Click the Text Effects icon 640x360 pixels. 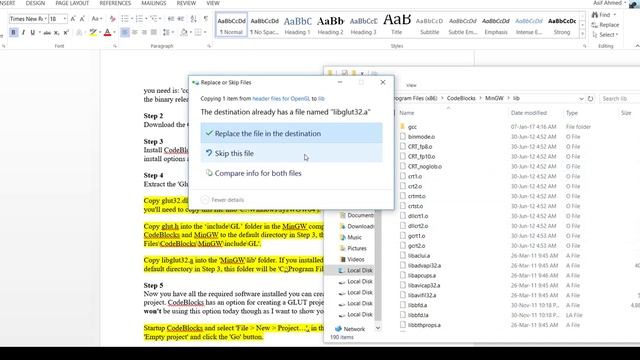click(x=79, y=32)
